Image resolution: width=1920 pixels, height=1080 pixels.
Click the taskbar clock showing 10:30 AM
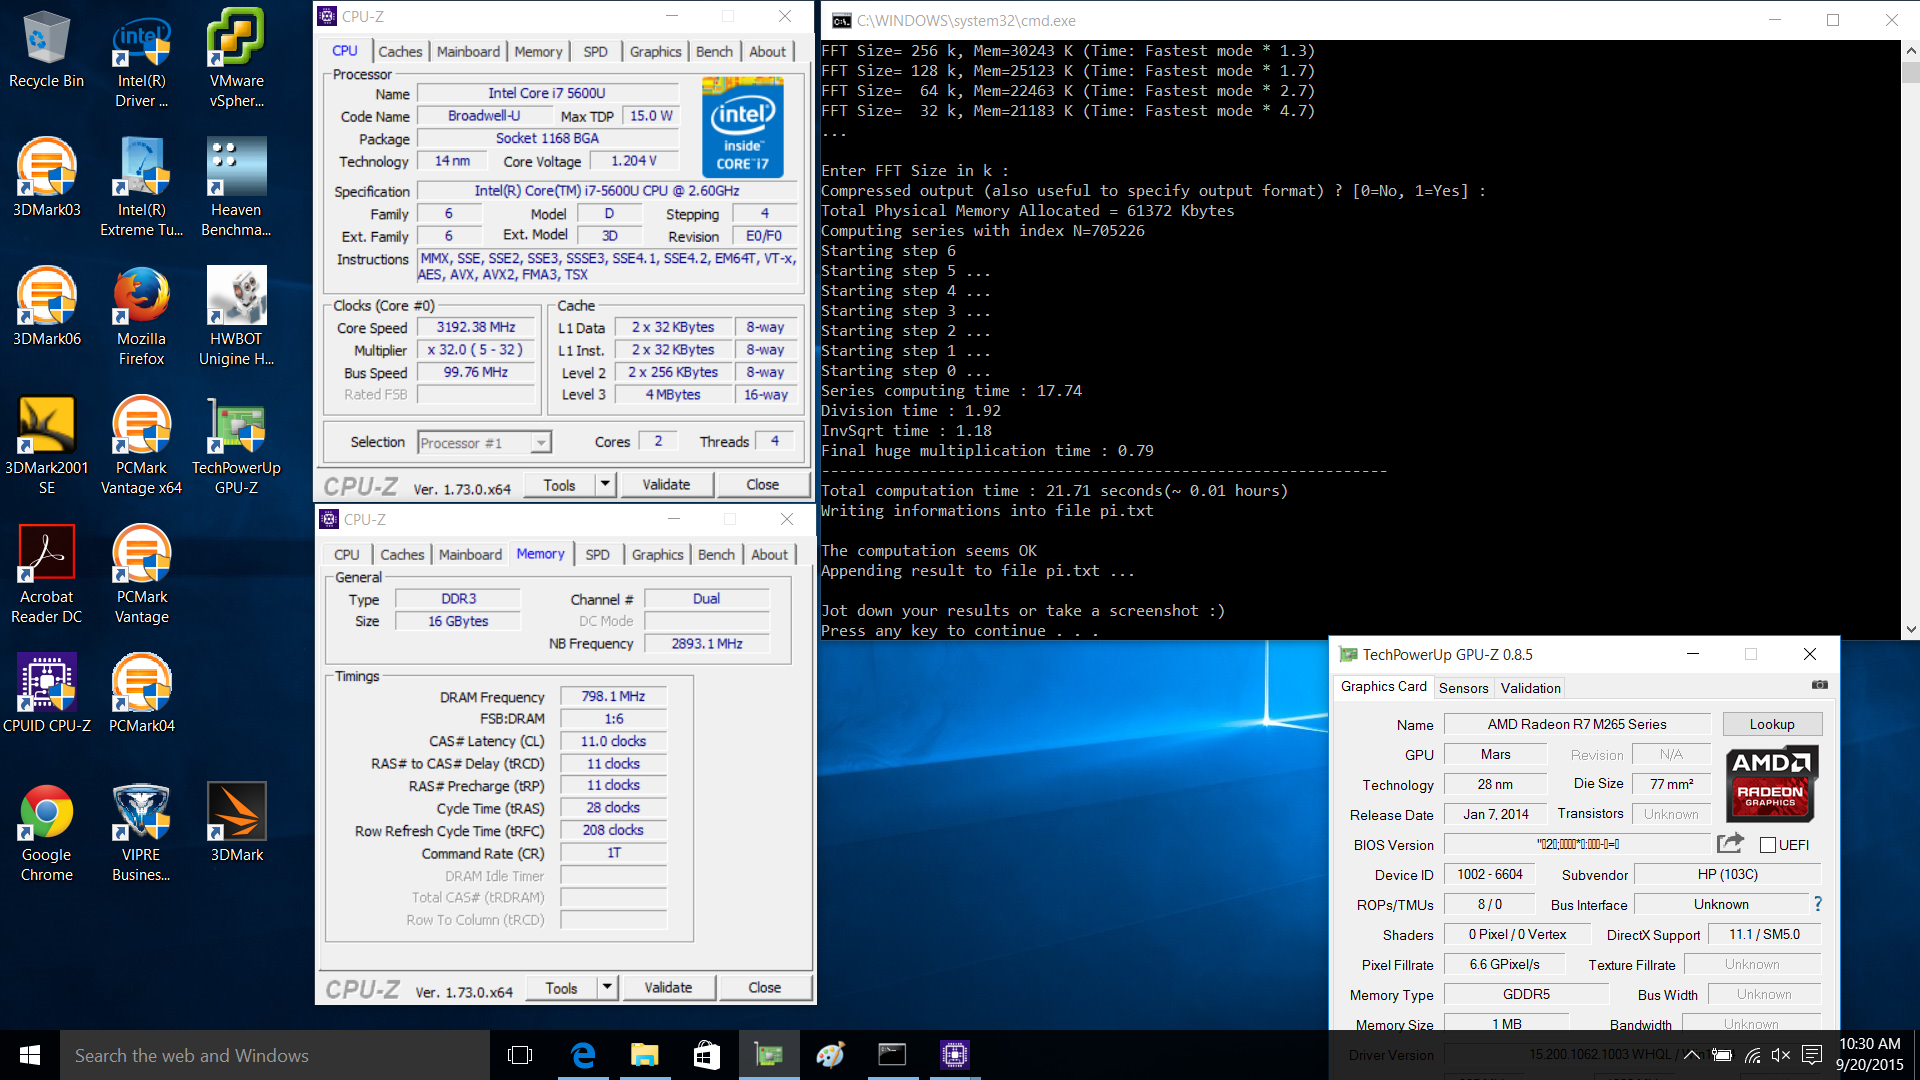point(1869,1055)
